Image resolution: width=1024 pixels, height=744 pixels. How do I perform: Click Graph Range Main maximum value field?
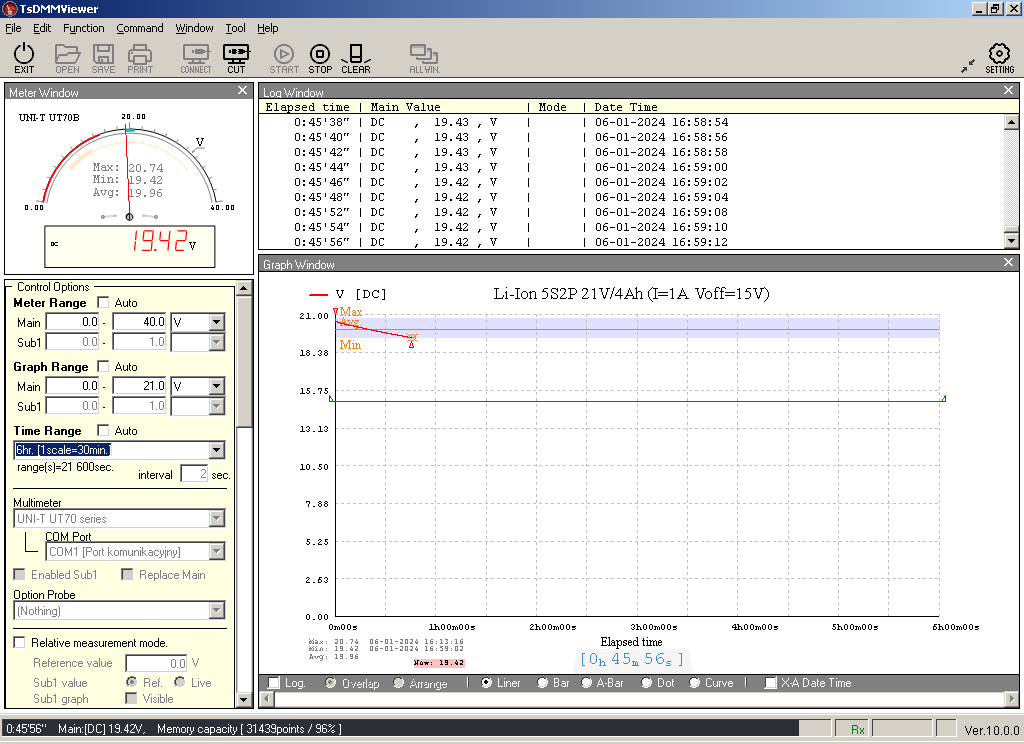tap(139, 387)
